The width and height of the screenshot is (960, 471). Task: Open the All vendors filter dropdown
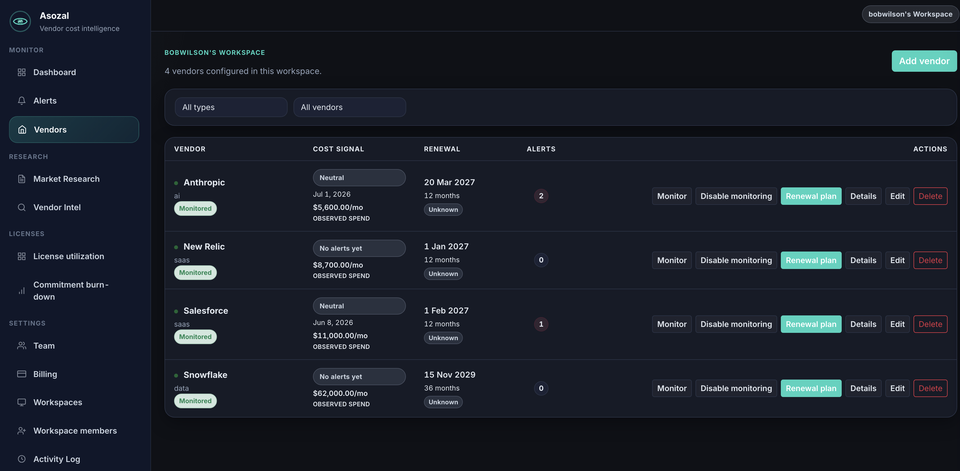(350, 107)
